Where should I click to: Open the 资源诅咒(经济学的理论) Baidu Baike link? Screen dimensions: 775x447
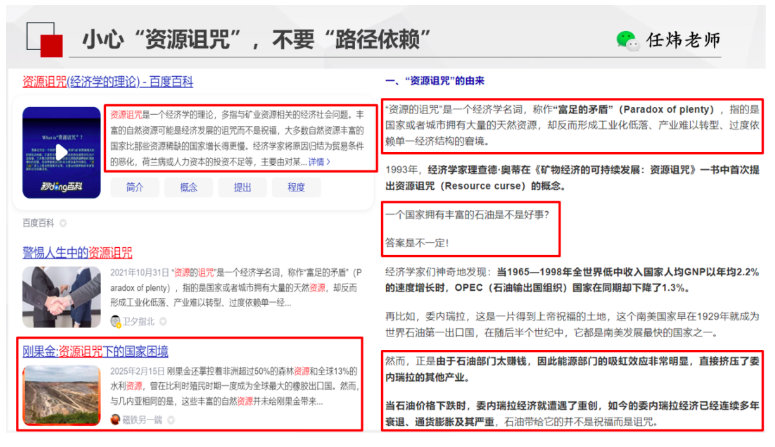(107, 81)
